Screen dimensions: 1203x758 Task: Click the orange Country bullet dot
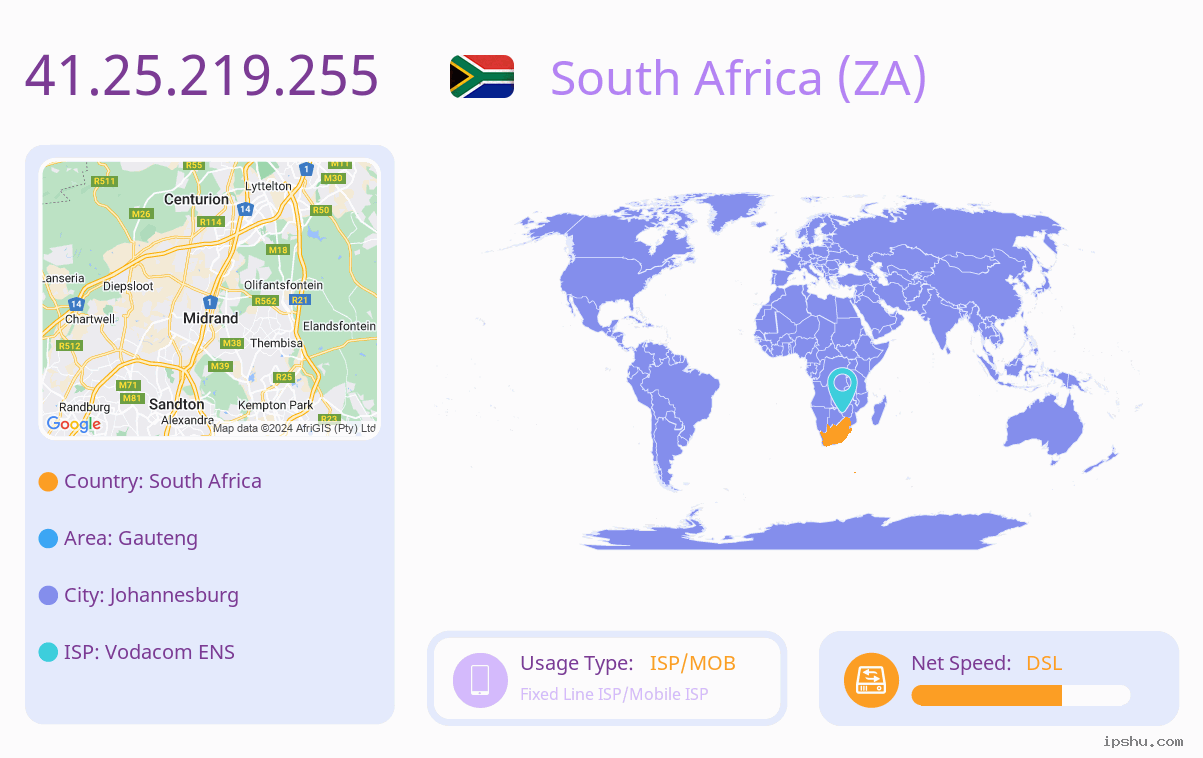(x=48, y=482)
